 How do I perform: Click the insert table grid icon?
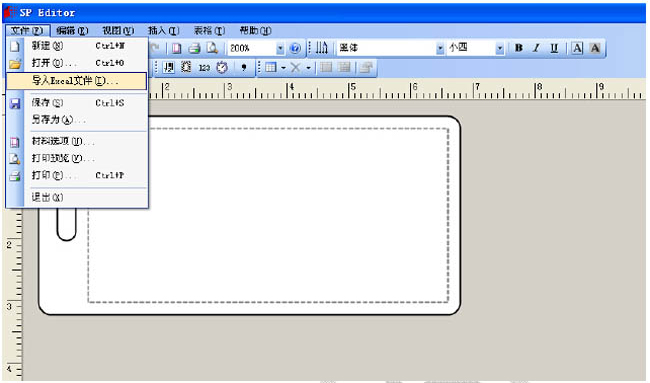pos(271,67)
